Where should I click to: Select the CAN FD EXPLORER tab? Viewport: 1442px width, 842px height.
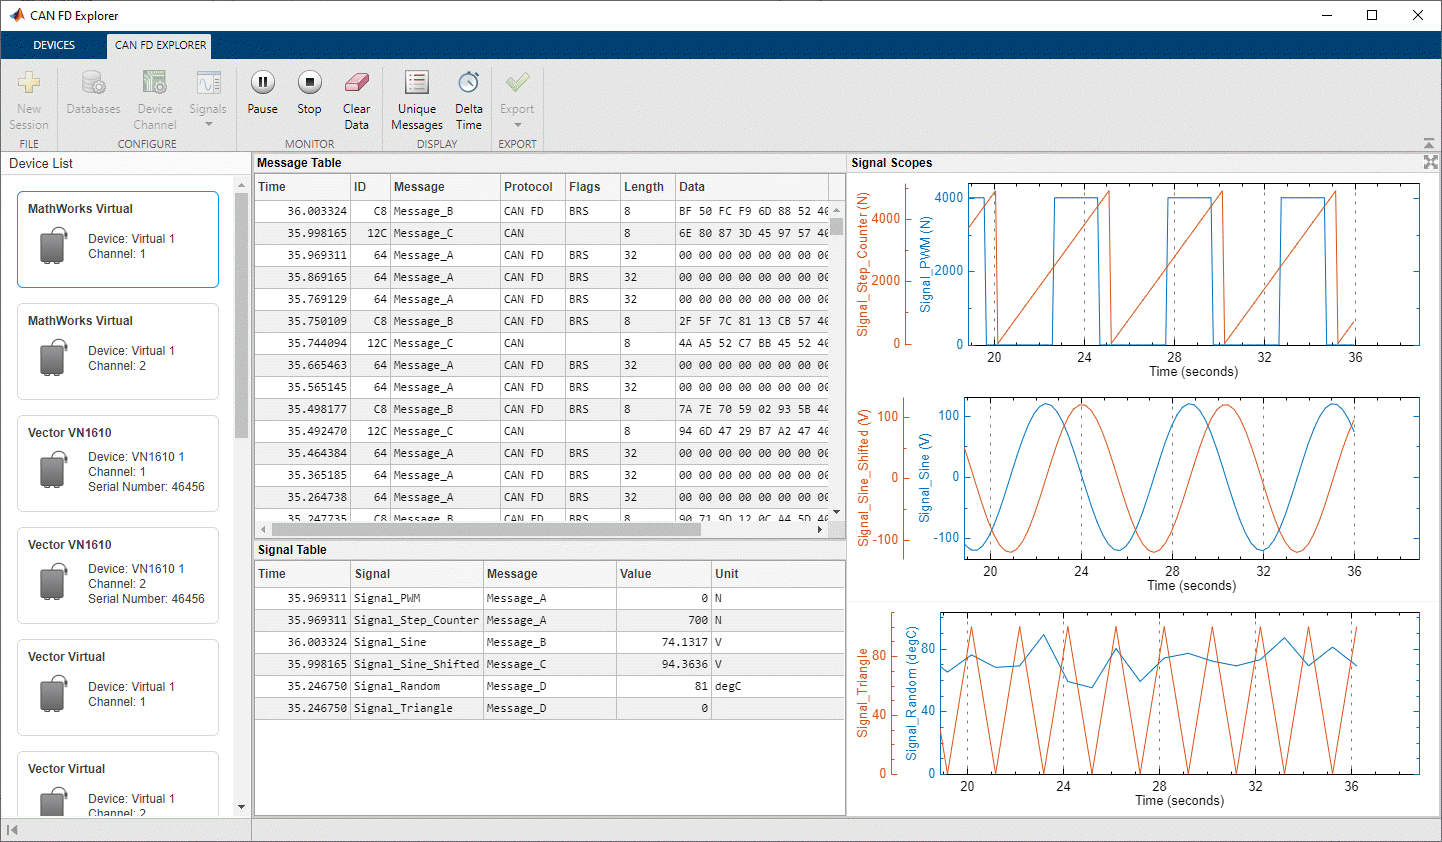click(158, 45)
